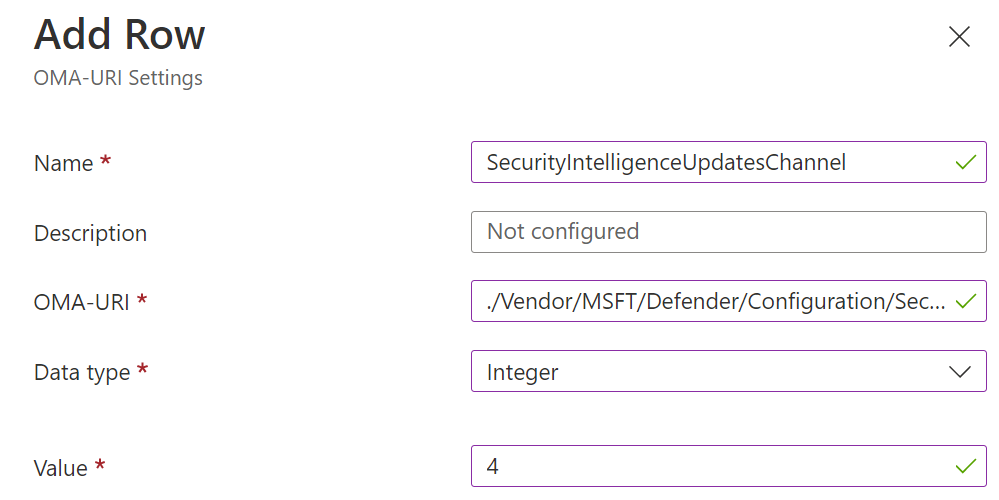
Task: Click the Description box showing Not configured
Action: (728, 232)
